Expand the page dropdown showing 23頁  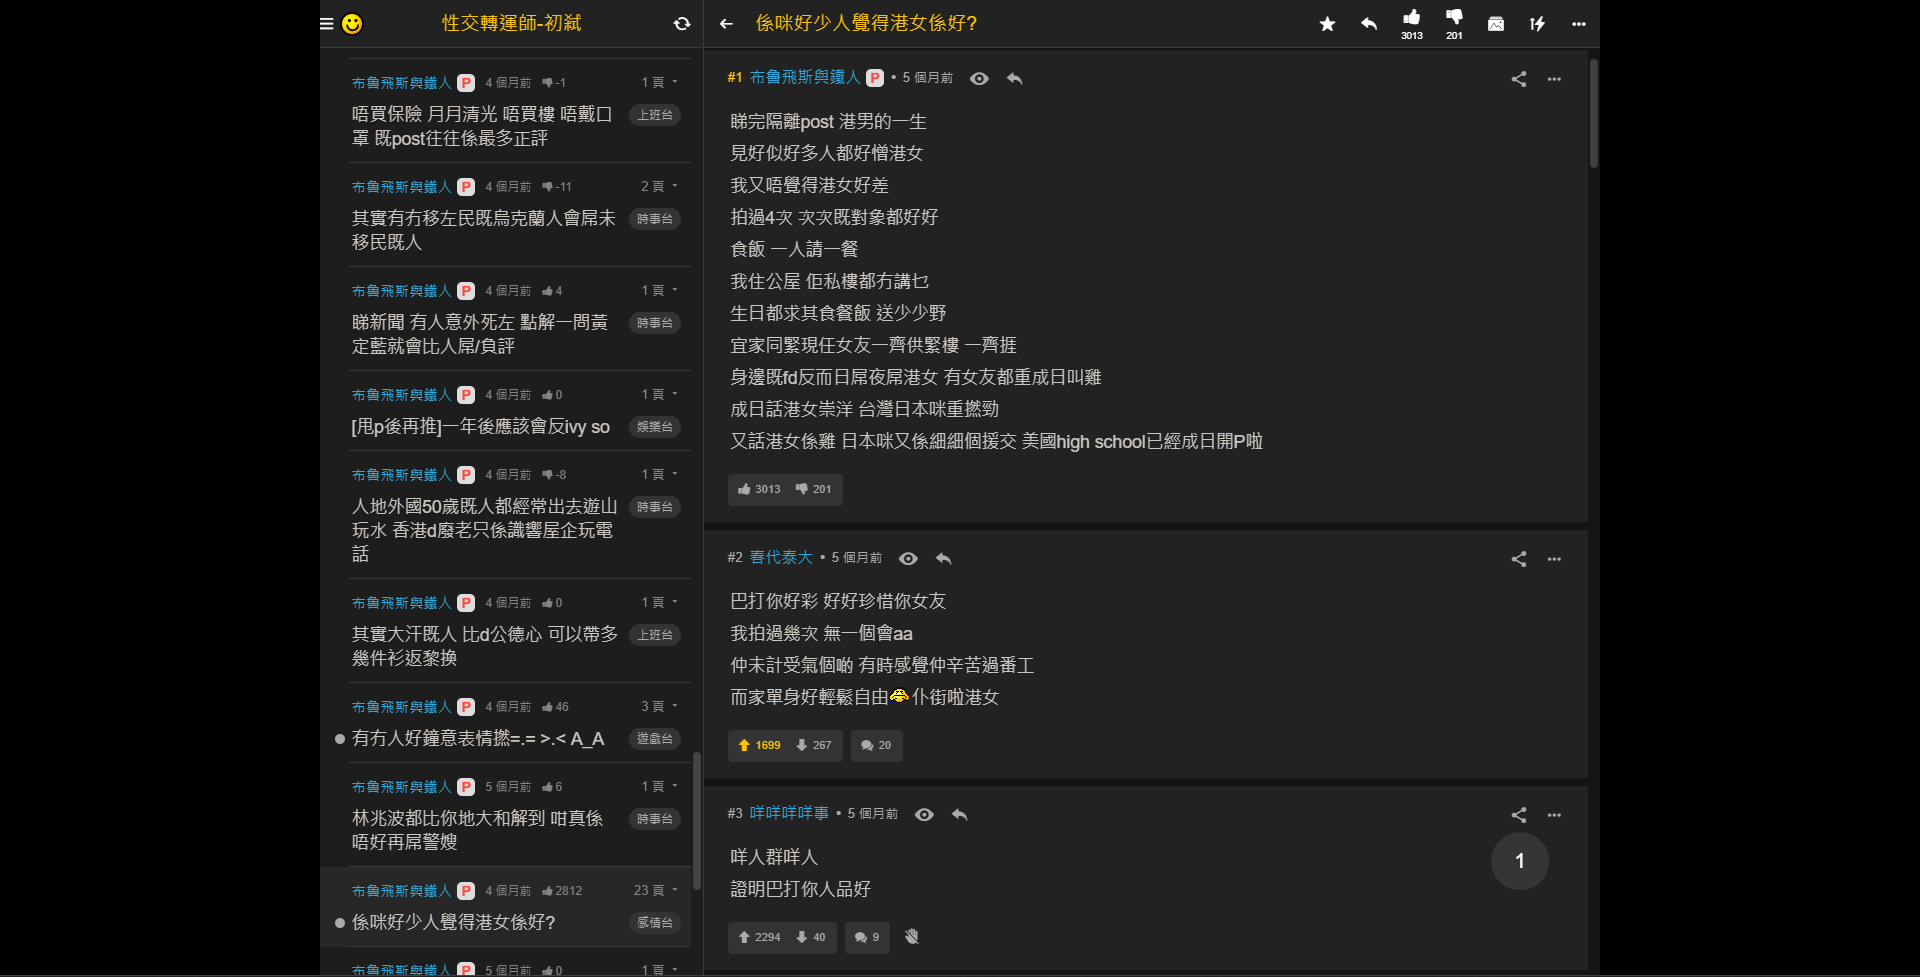click(656, 889)
